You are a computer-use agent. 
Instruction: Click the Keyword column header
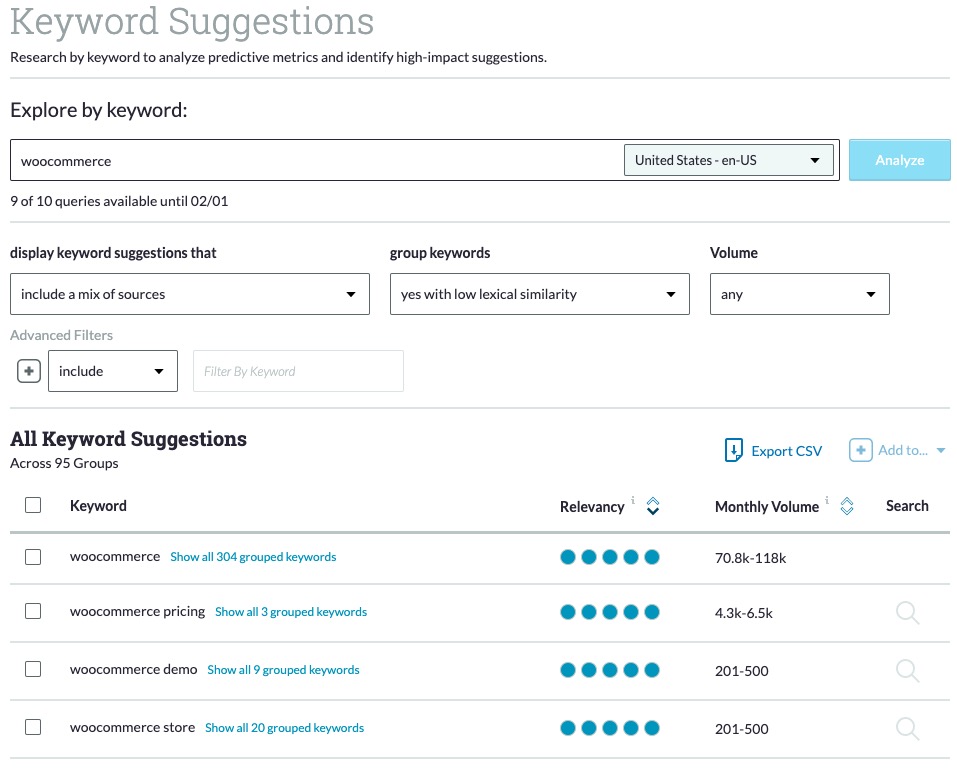tap(98, 506)
